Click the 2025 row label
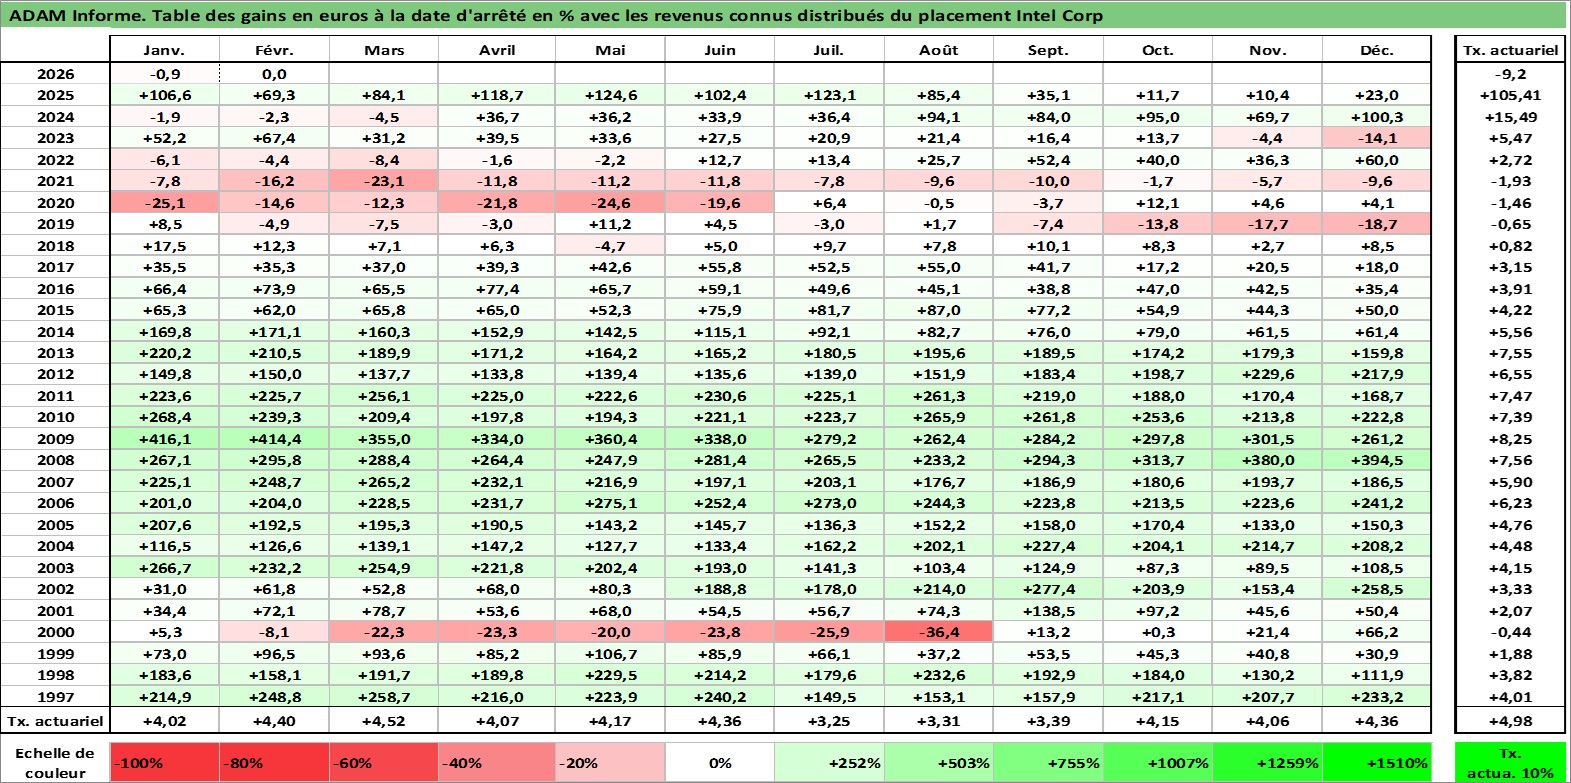Viewport: 1571px width, 783px height. point(55,95)
